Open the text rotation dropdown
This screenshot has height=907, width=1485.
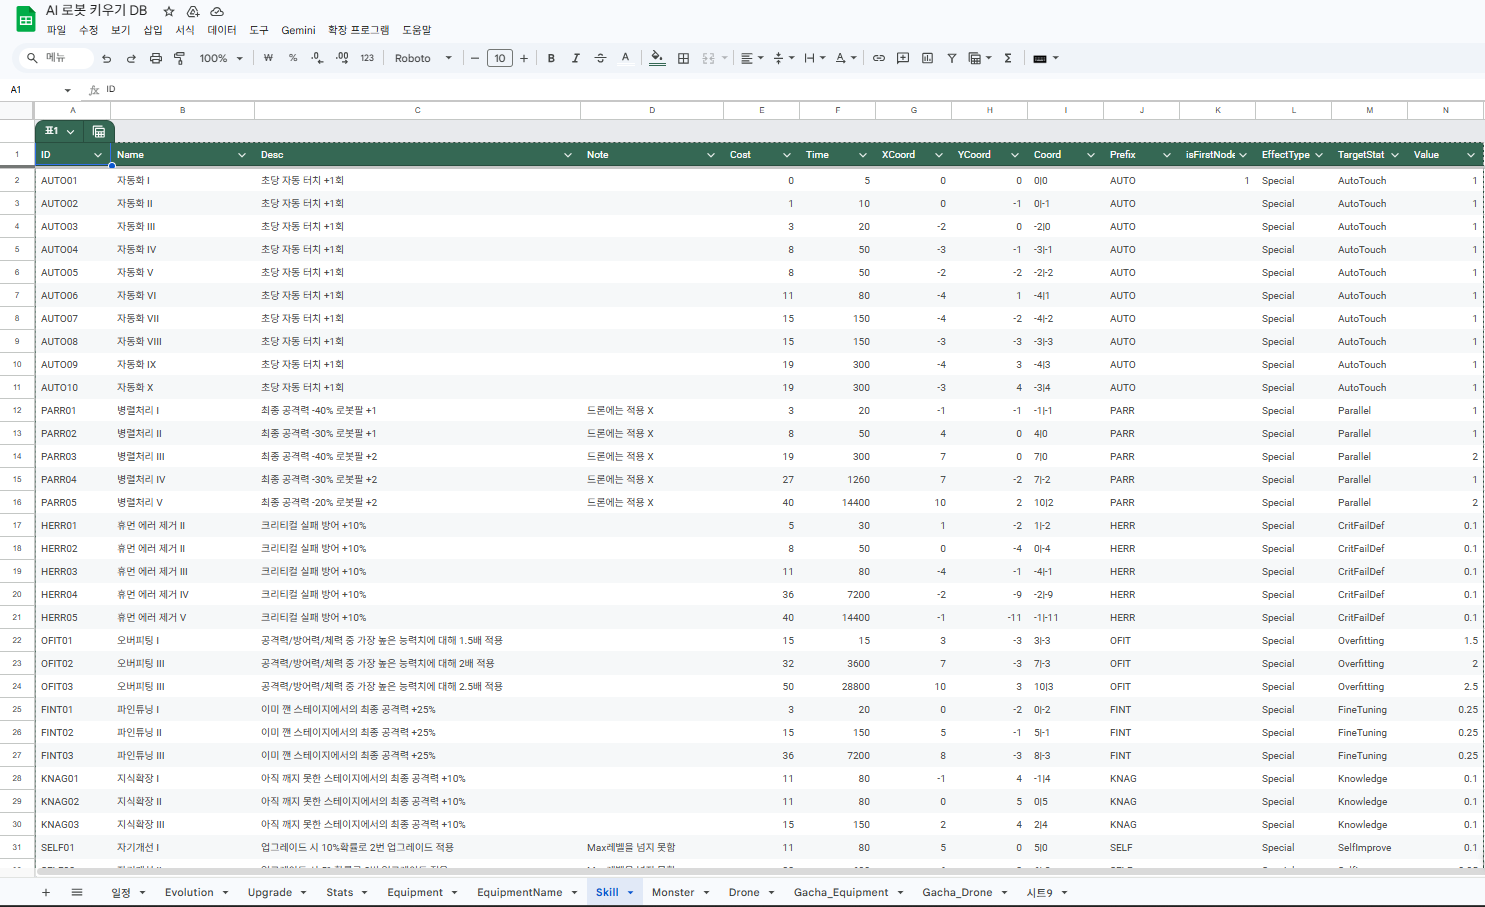pos(846,58)
